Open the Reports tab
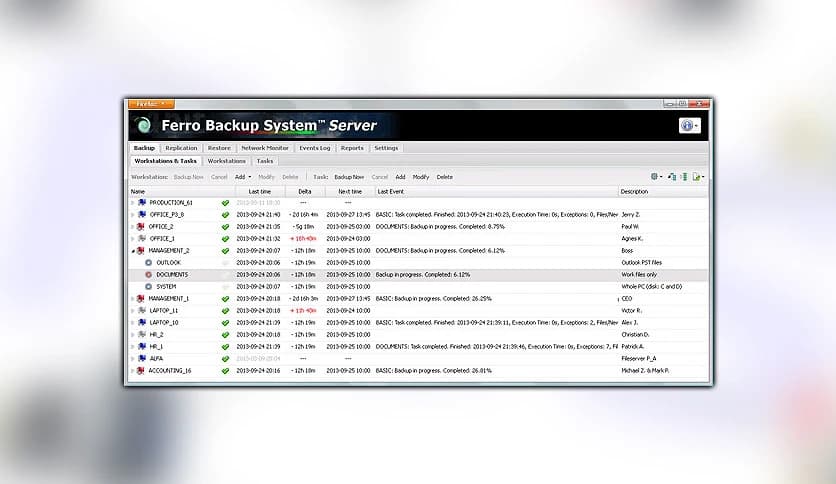The height and width of the screenshot is (484, 836). point(352,148)
